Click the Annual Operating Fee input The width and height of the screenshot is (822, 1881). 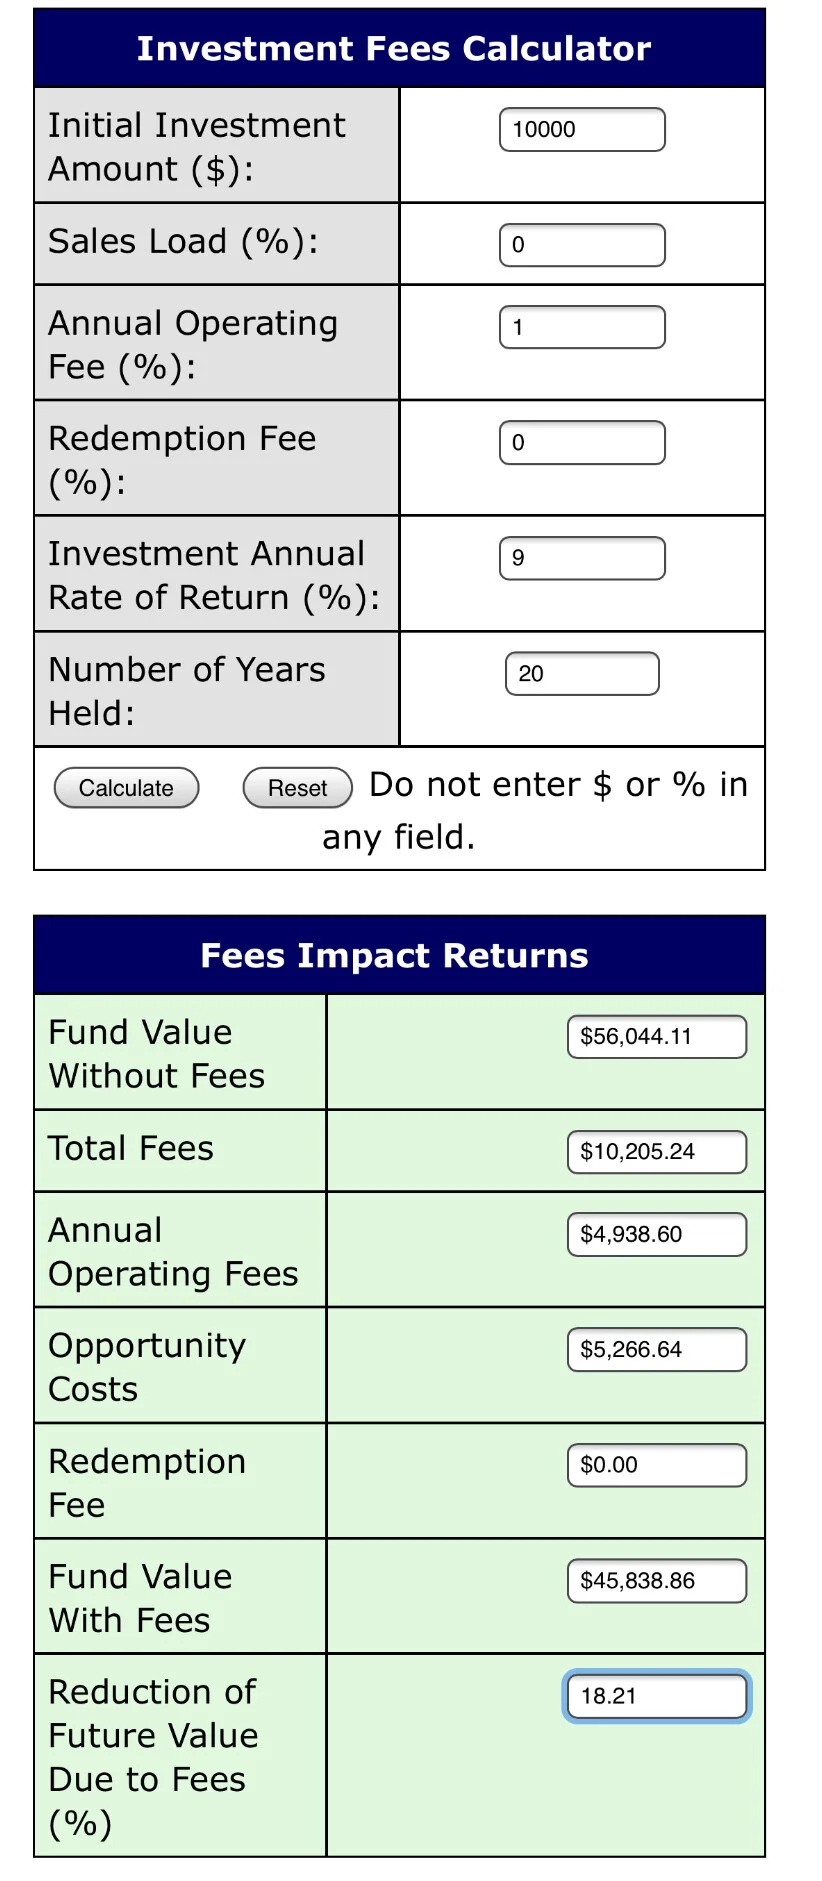point(582,327)
